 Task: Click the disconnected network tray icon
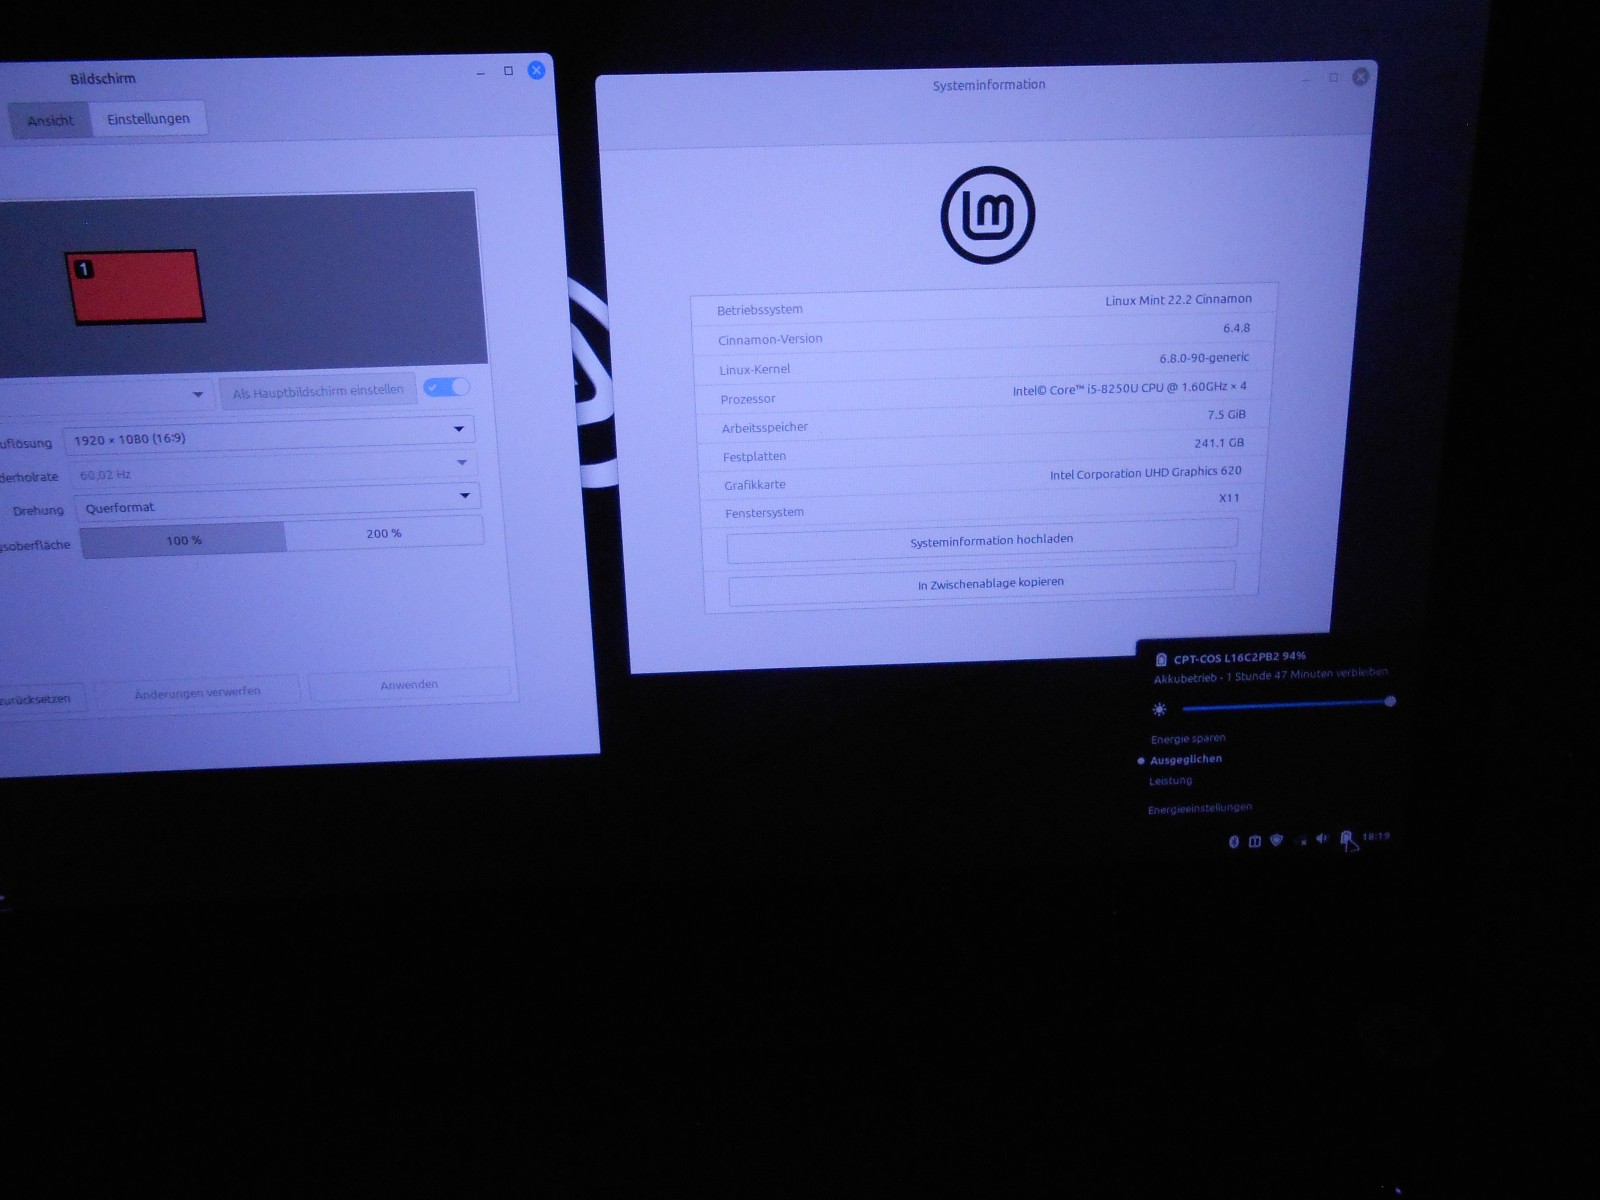point(1300,841)
